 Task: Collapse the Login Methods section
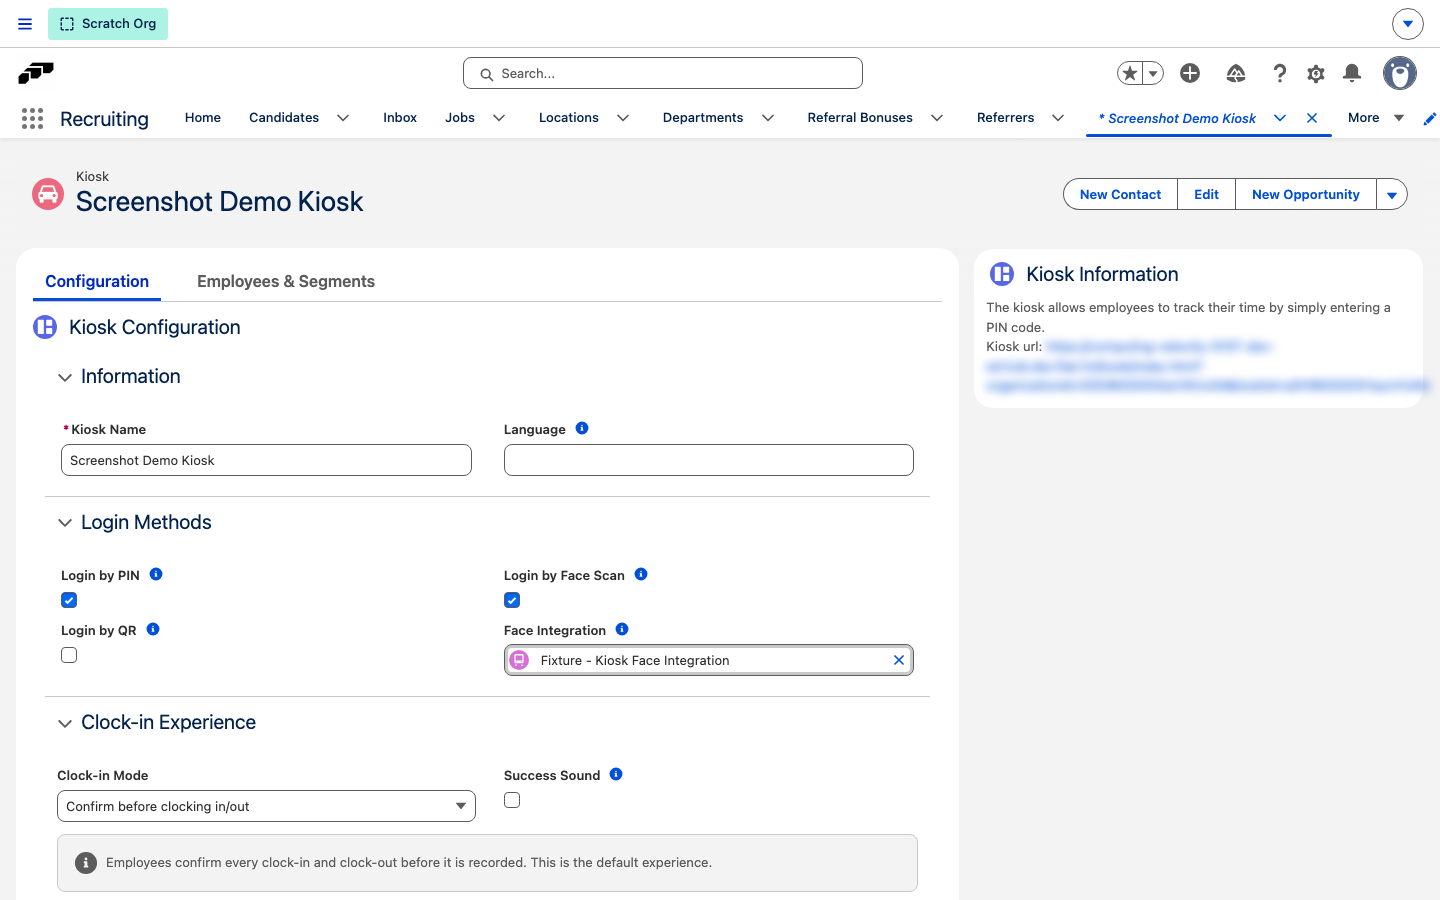pyautogui.click(x=65, y=523)
